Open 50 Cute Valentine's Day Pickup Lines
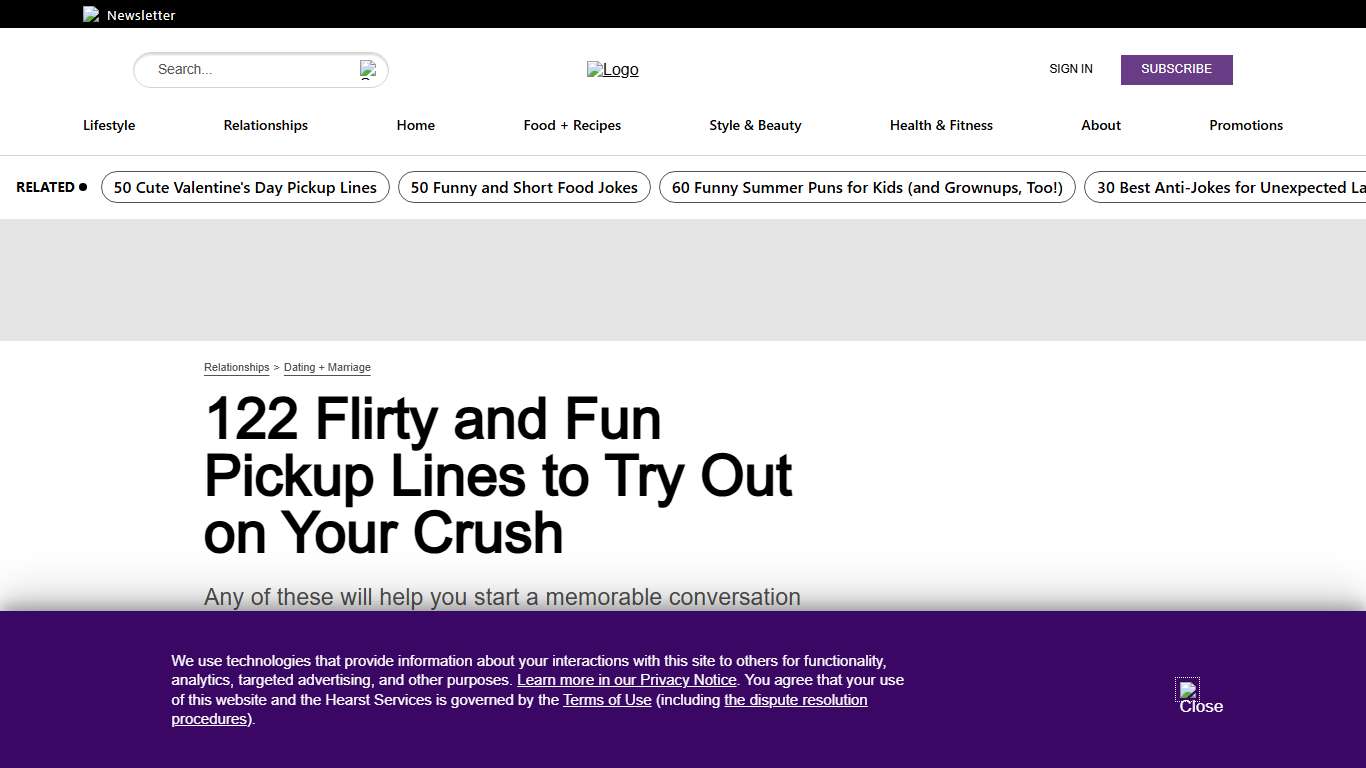 point(245,187)
